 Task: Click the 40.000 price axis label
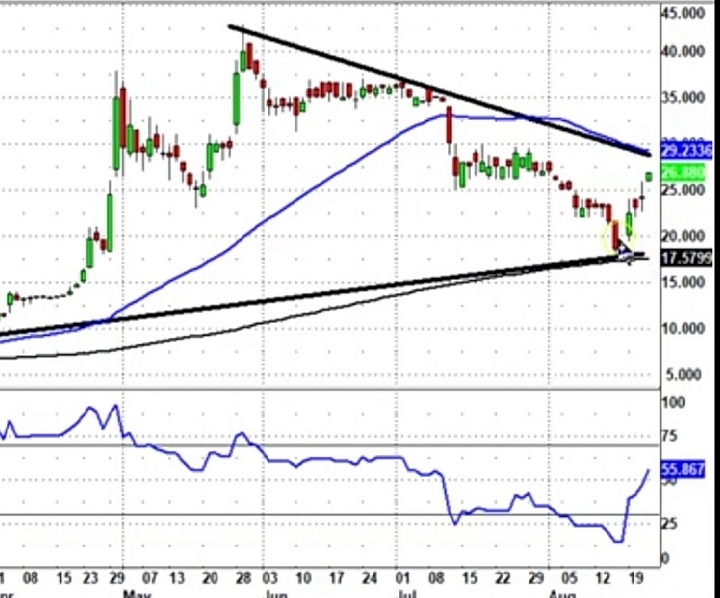[x=684, y=51]
